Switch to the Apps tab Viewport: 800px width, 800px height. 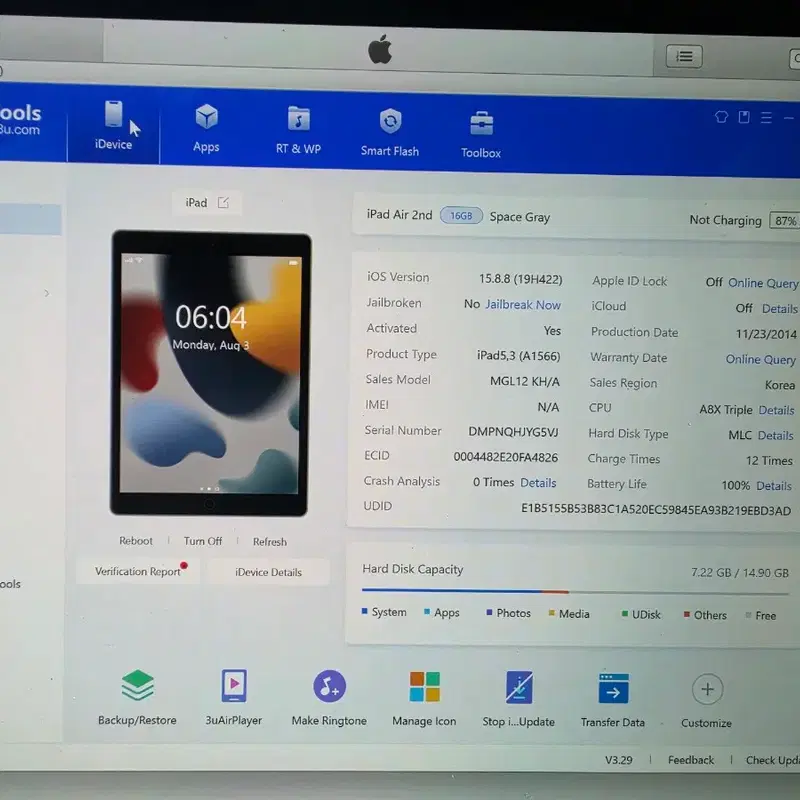(x=206, y=128)
